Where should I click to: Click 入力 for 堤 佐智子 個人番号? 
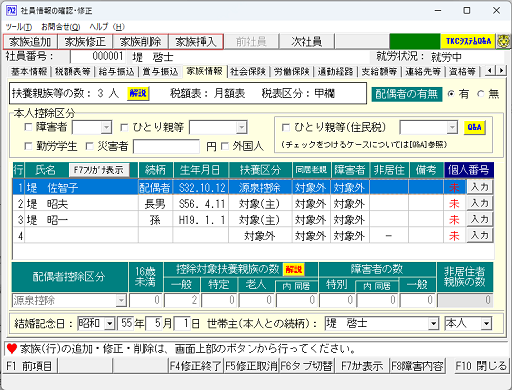(480, 187)
